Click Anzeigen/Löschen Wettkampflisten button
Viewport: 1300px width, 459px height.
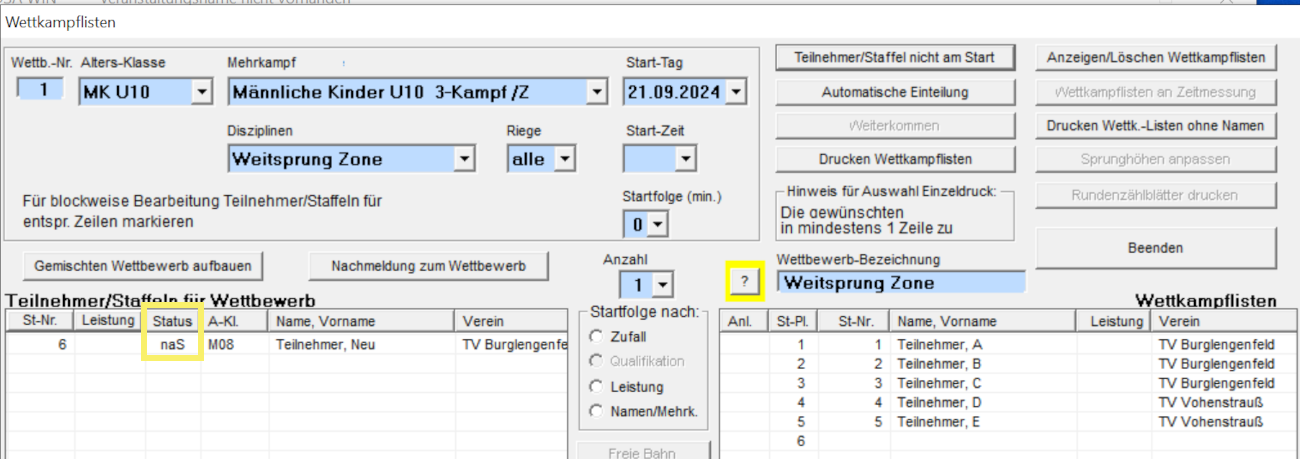(1155, 57)
